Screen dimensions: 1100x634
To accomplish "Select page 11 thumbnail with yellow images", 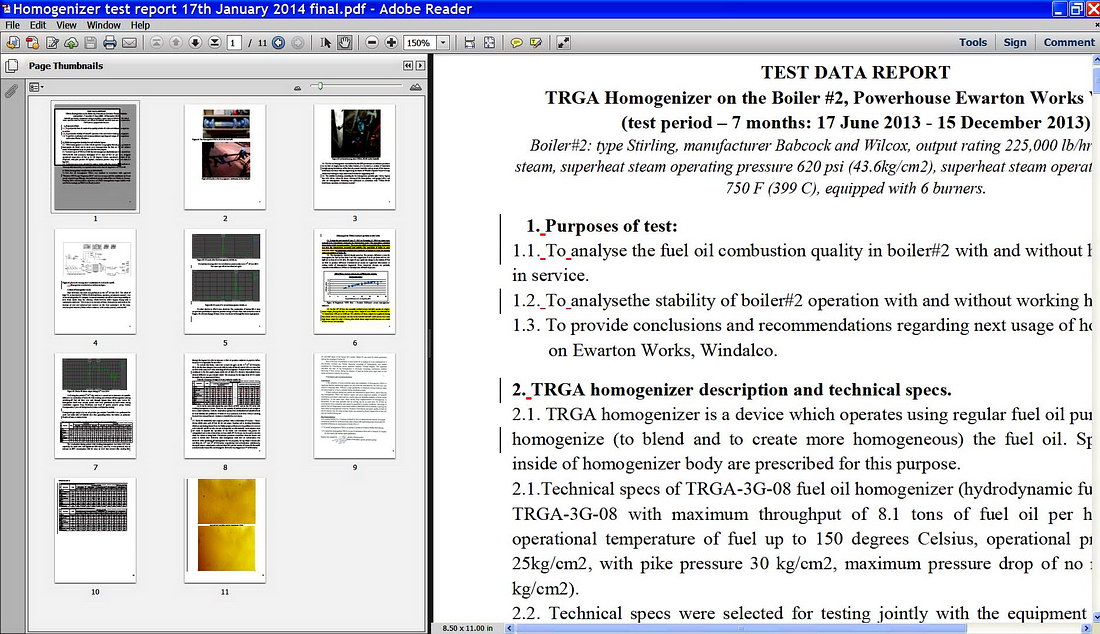I will click(x=225, y=530).
